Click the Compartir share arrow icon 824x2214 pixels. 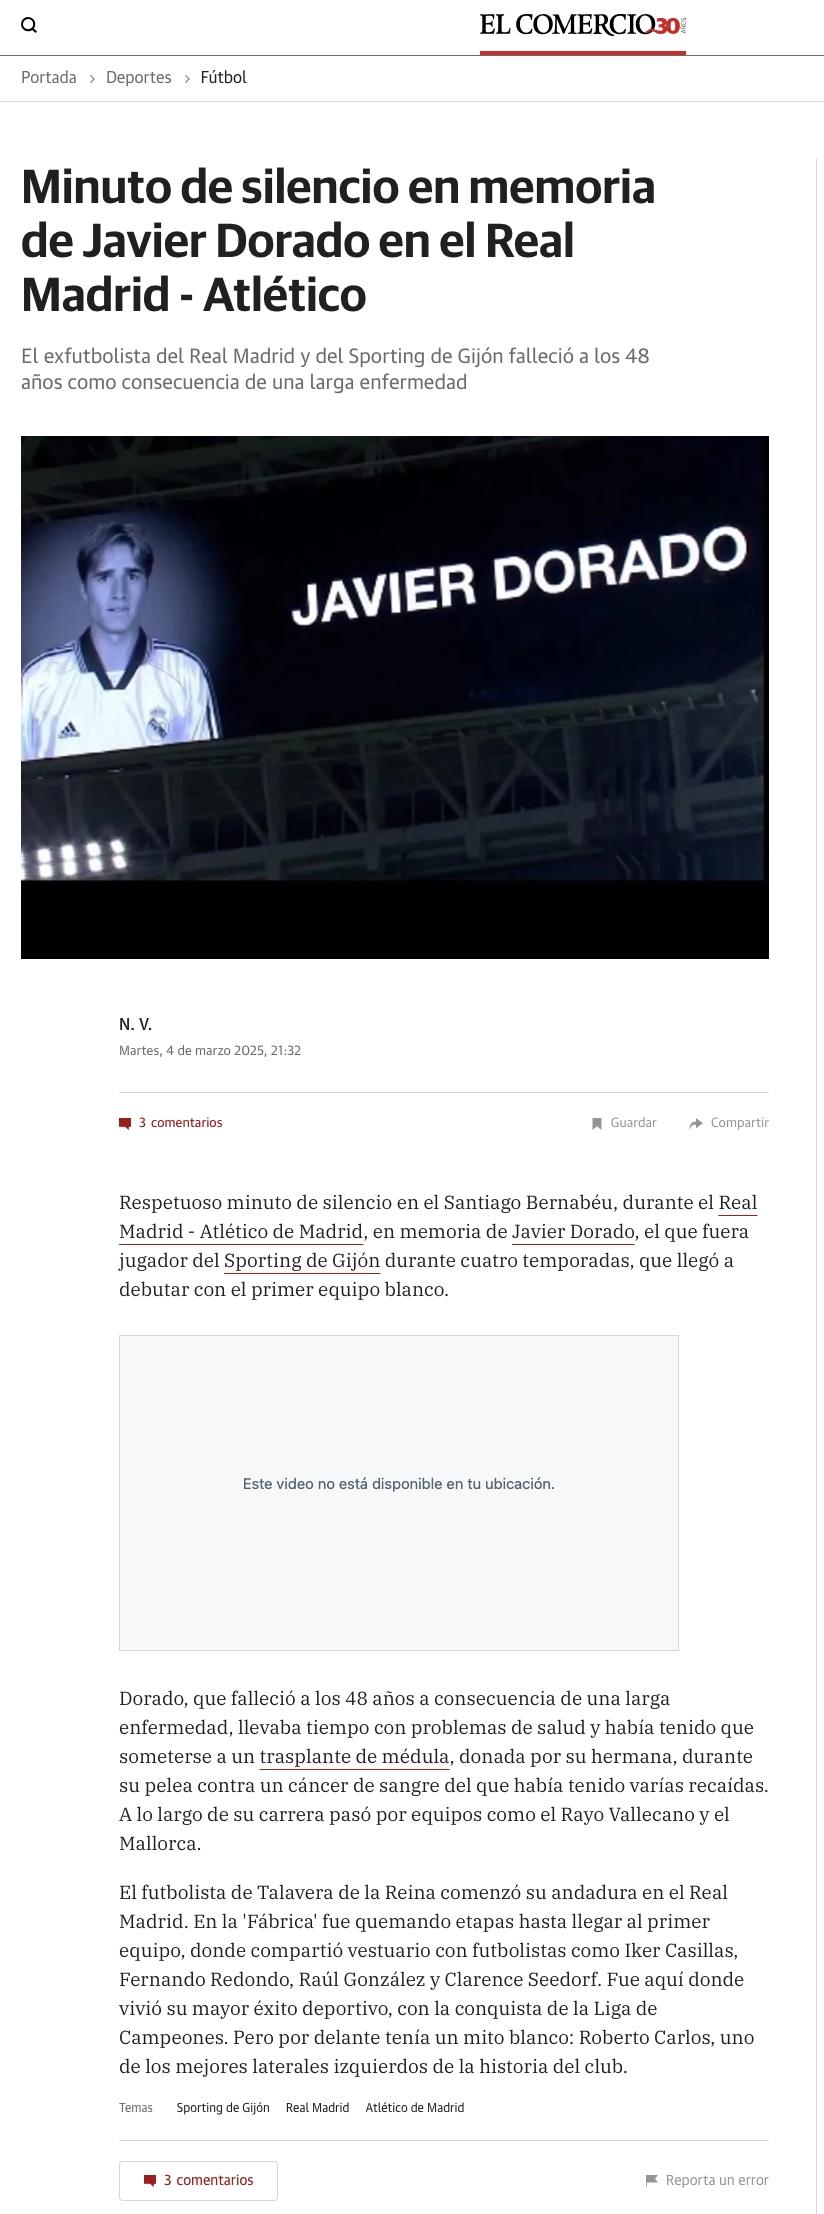click(696, 1123)
